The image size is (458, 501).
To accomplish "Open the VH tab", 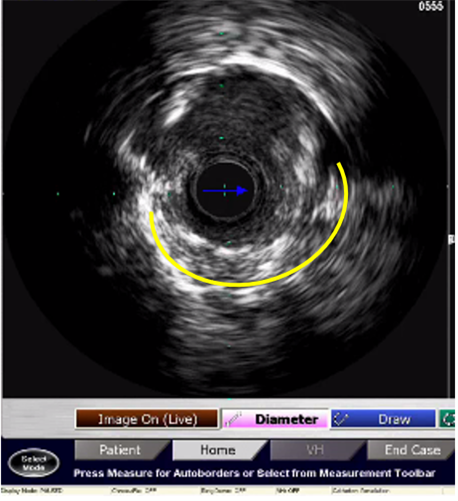I will point(316,450).
